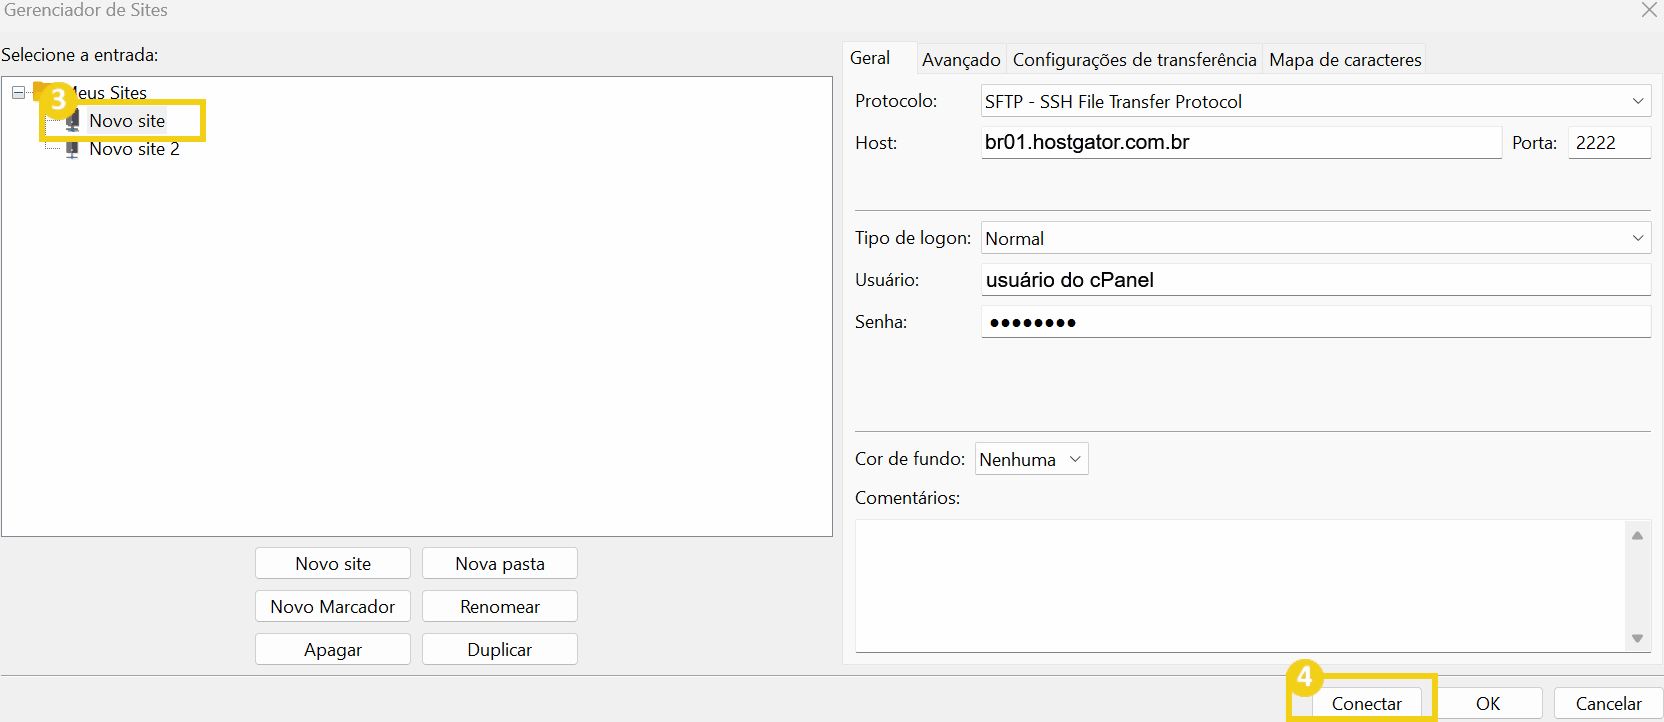Click the Novo Marcador button

(x=333, y=607)
